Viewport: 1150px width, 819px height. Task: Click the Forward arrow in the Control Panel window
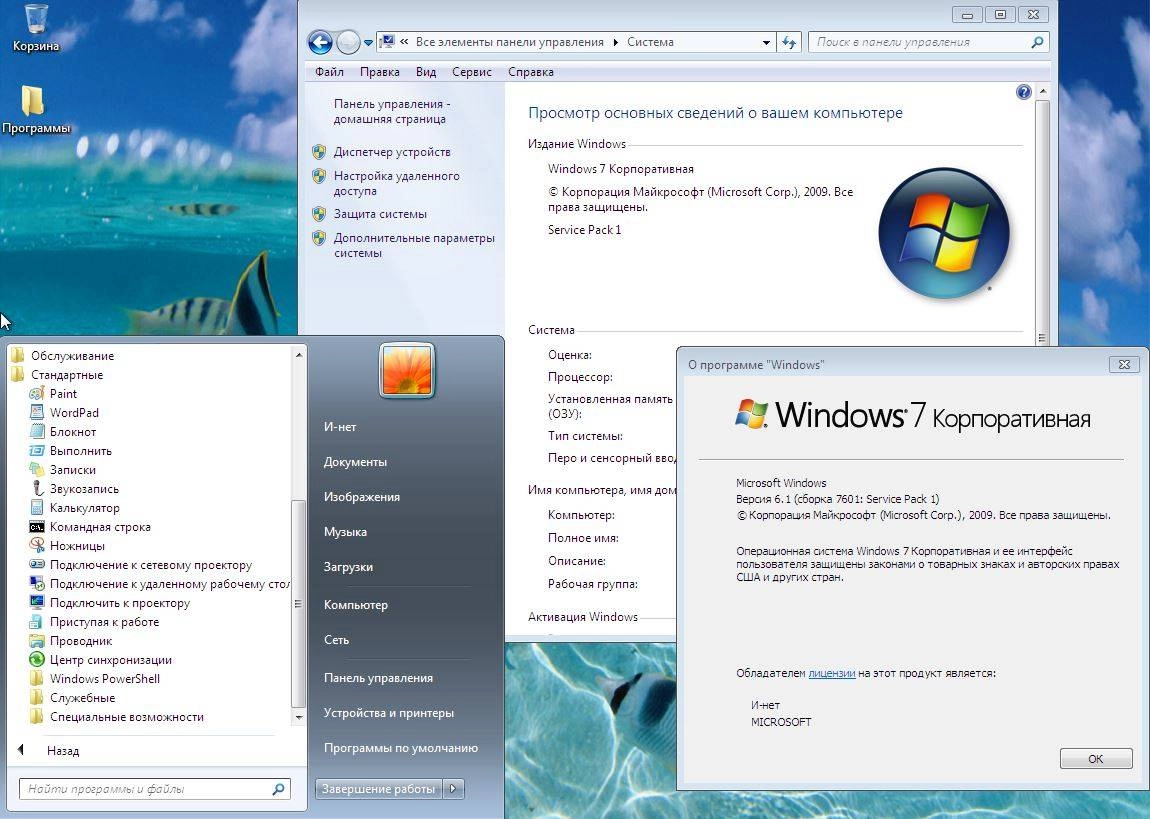point(348,43)
